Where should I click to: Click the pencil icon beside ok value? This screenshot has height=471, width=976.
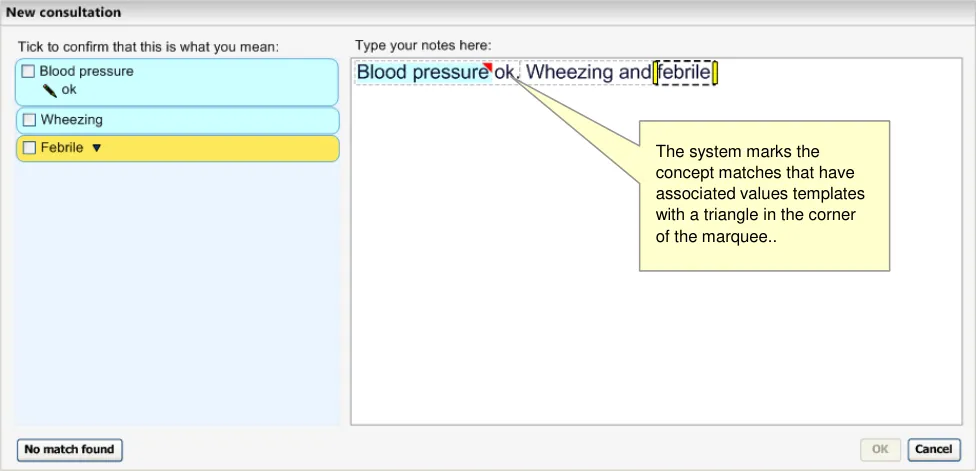[50, 90]
